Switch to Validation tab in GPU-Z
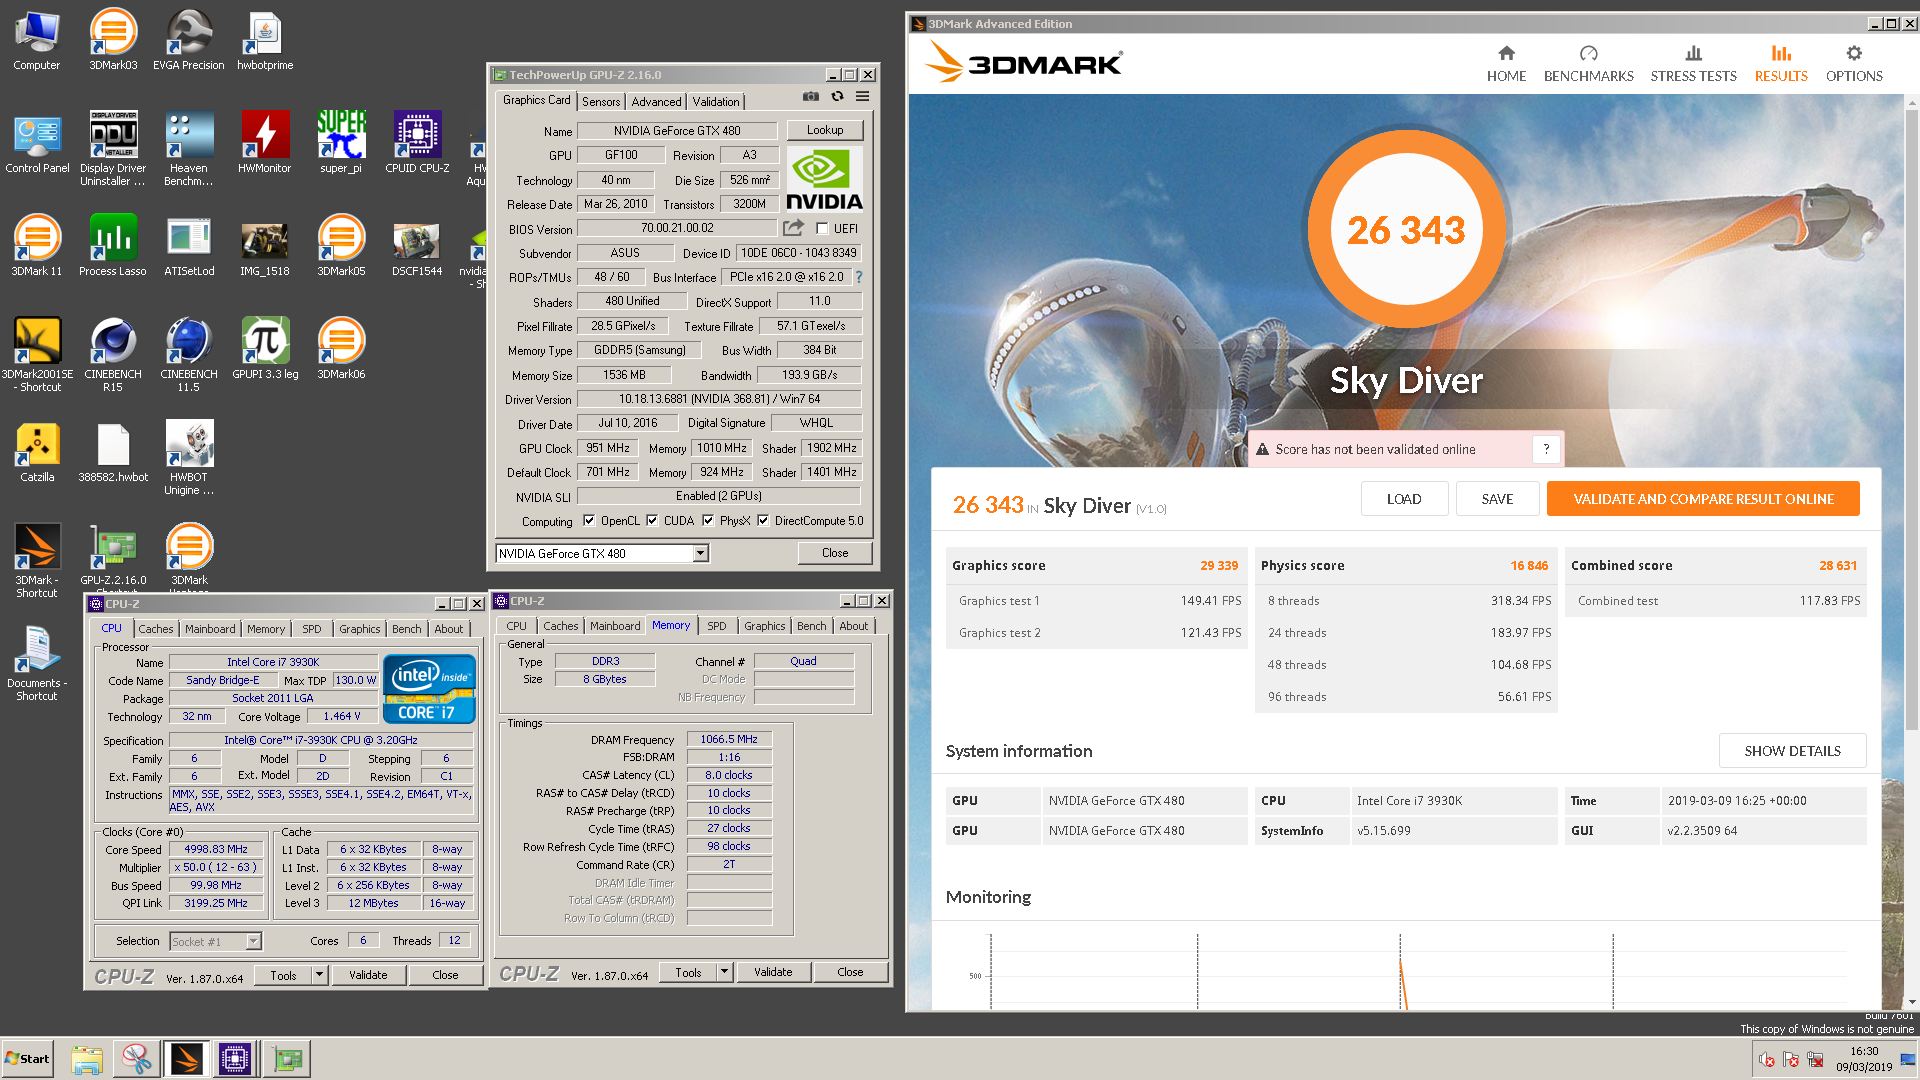The width and height of the screenshot is (1920, 1080). point(716,102)
